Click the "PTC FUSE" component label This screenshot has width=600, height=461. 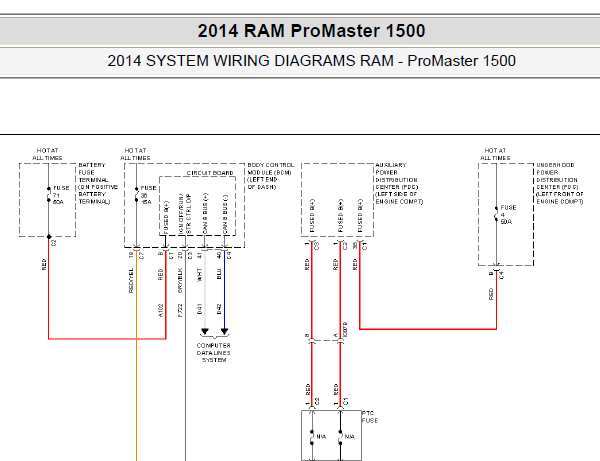pos(370,417)
